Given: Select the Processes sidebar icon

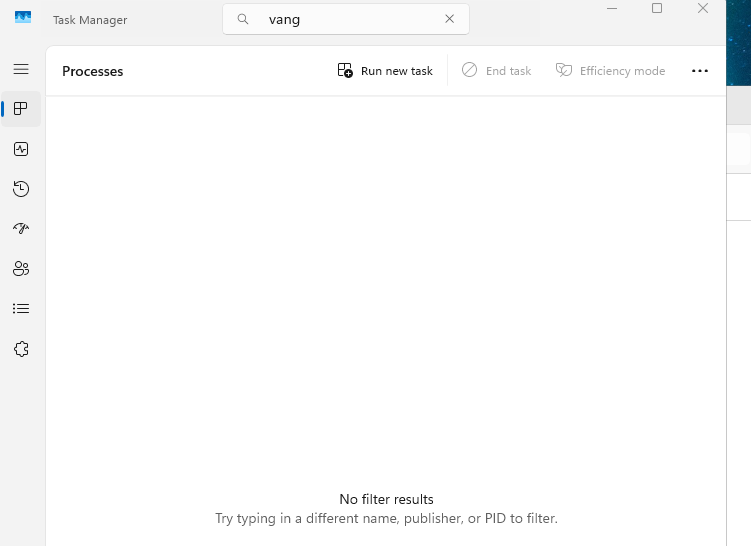Looking at the screenshot, I should point(21,109).
